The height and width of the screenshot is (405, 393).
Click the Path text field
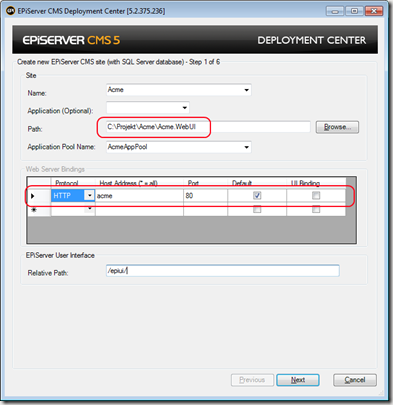208,127
